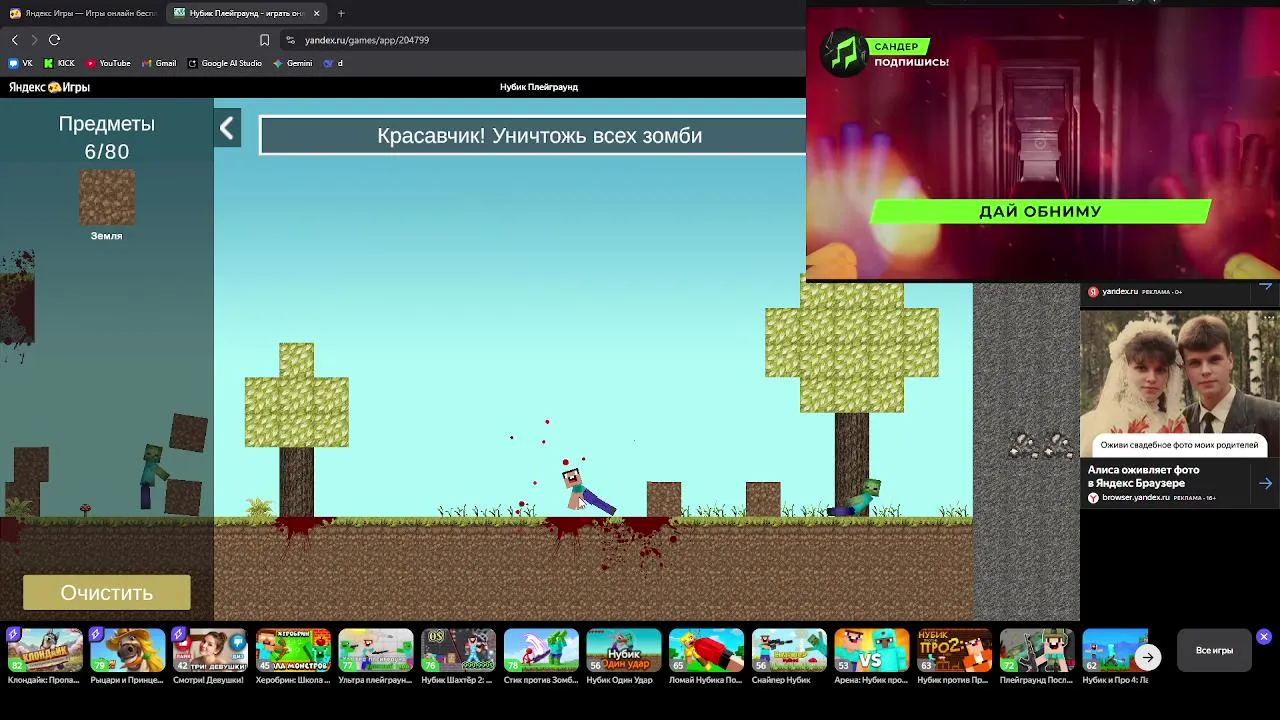The image size is (1280, 720).
Task: Open the Google AI Studio bookmark
Action: pos(225,63)
